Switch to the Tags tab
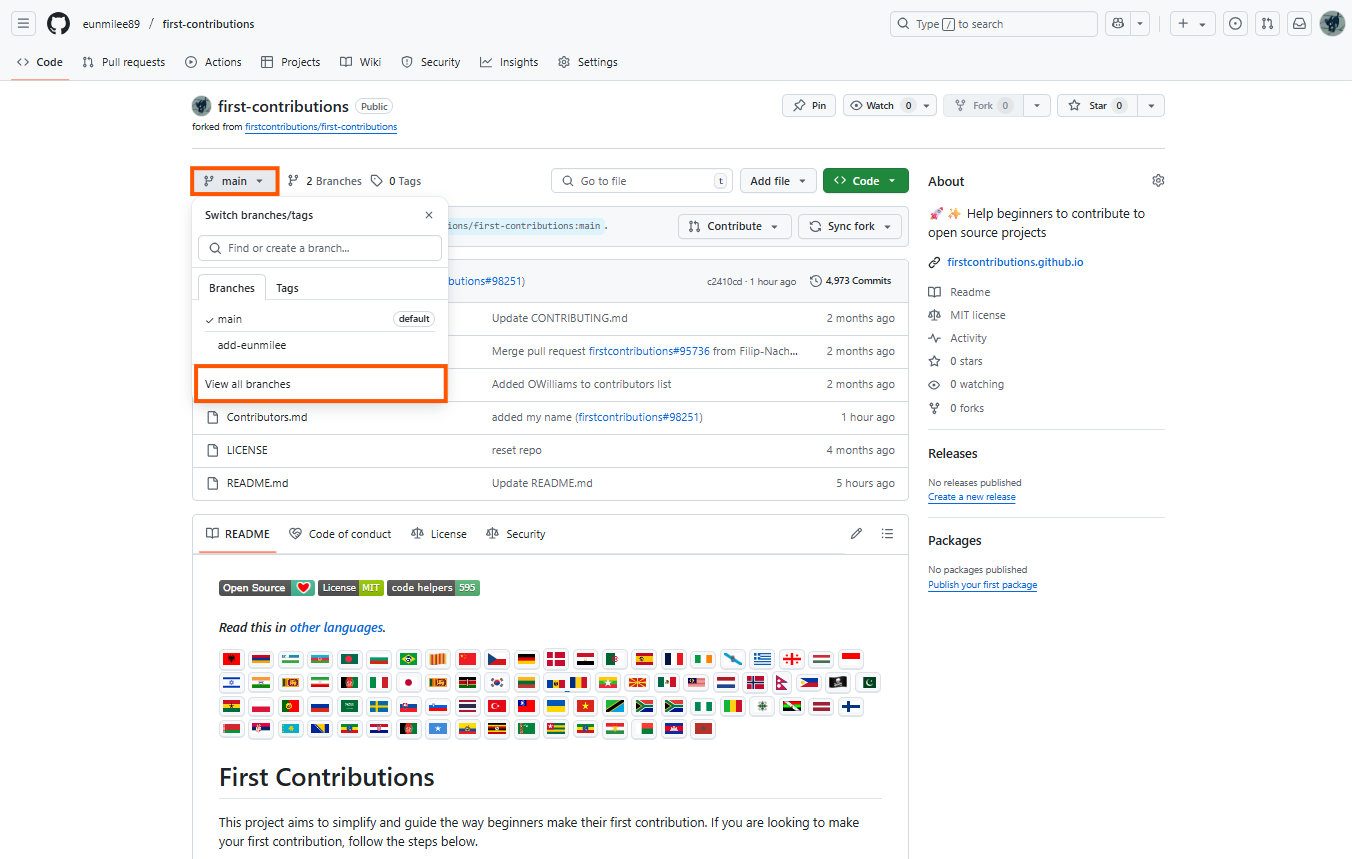 click(287, 288)
